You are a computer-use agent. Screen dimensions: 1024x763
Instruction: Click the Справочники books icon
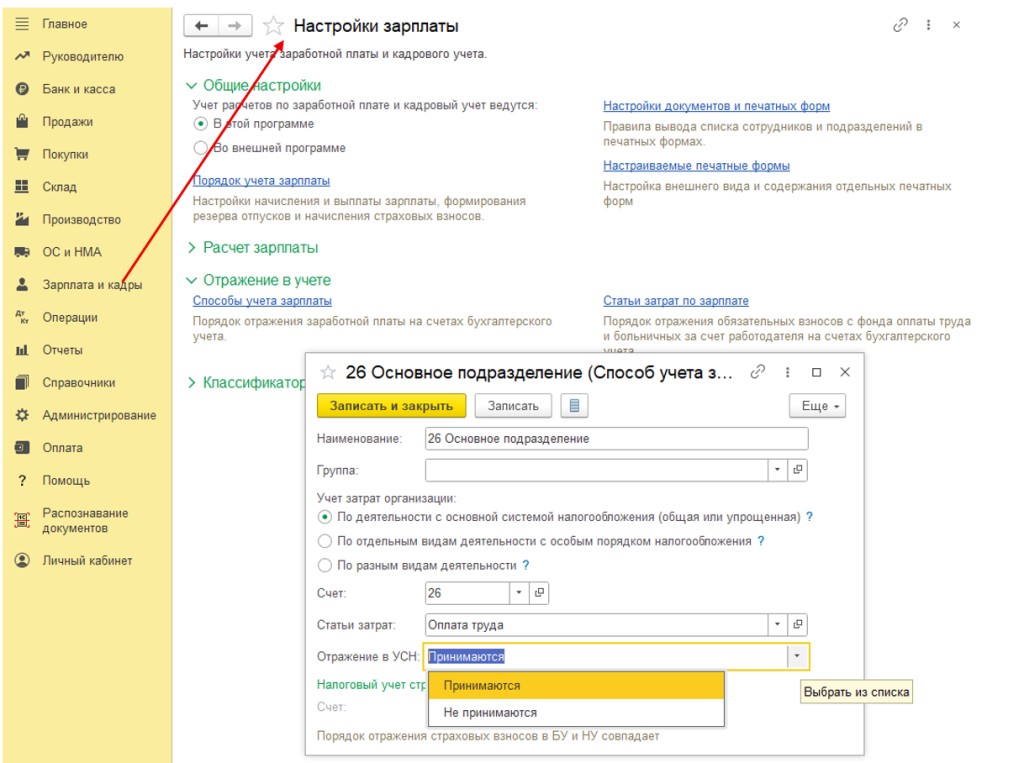(22, 382)
